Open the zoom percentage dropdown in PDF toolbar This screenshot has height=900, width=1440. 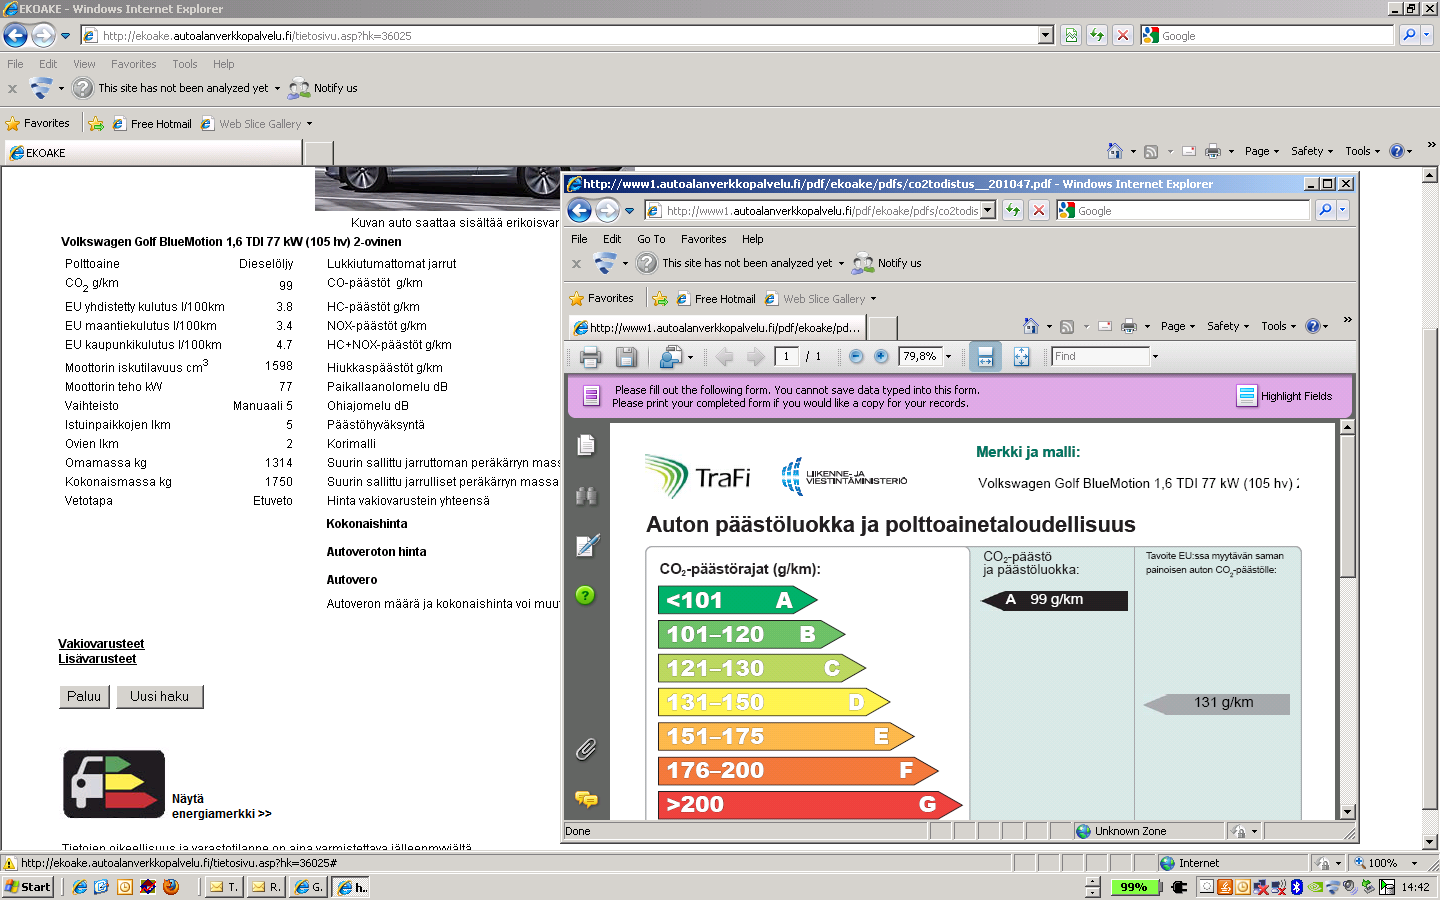pyautogui.click(x=948, y=357)
